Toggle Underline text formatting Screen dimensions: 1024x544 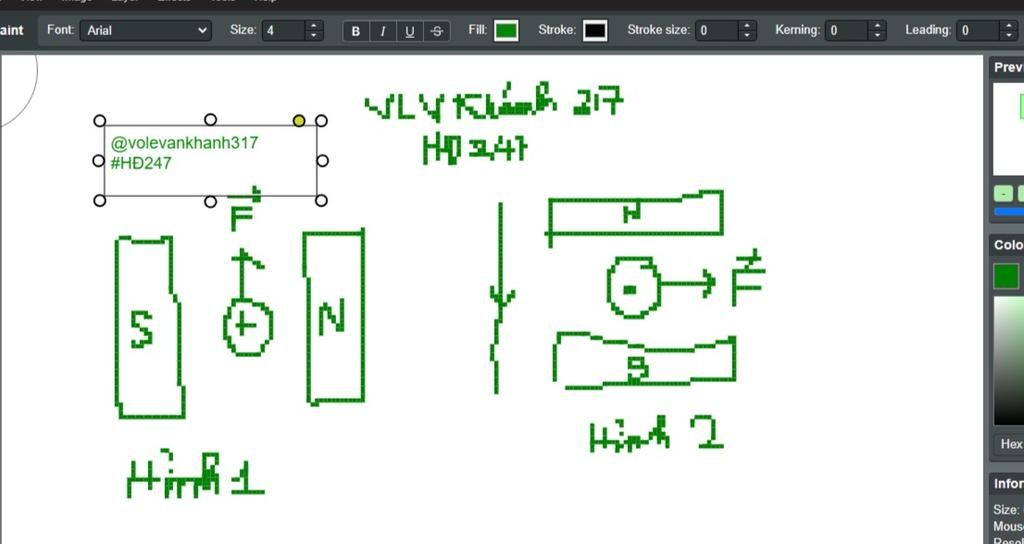coord(409,31)
